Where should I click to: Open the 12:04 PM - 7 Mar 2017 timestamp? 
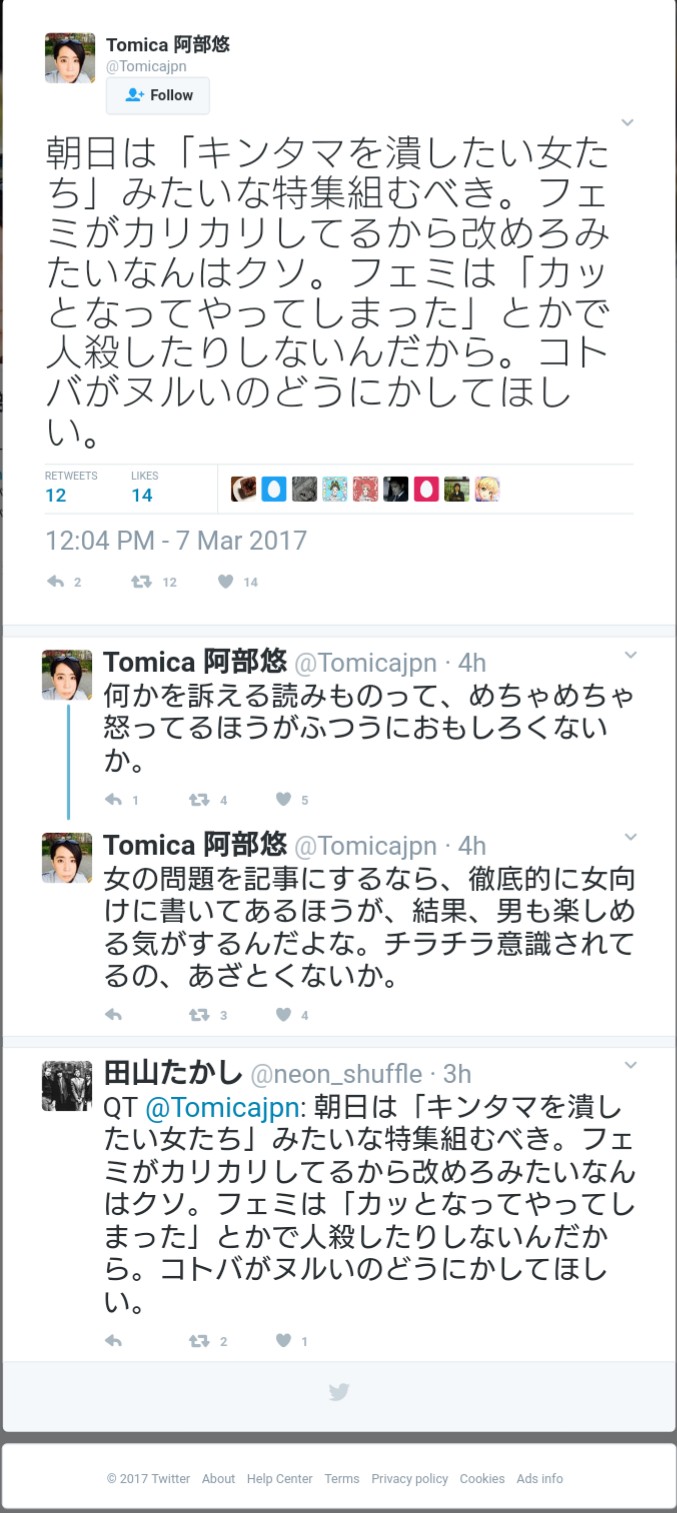coord(176,541)
